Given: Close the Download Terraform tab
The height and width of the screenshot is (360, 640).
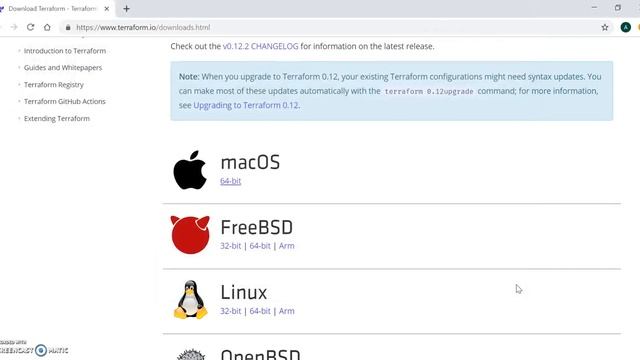Looking at the screenshot, I should (107, 9).
